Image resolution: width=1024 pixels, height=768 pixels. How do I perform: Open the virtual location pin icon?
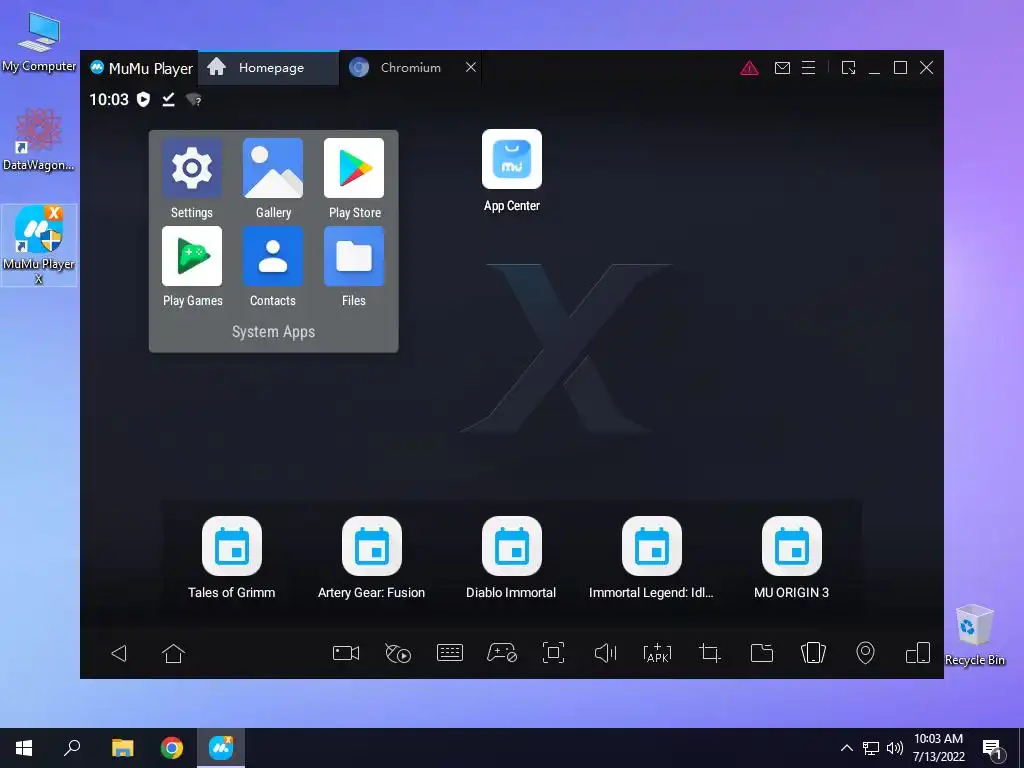865,653
